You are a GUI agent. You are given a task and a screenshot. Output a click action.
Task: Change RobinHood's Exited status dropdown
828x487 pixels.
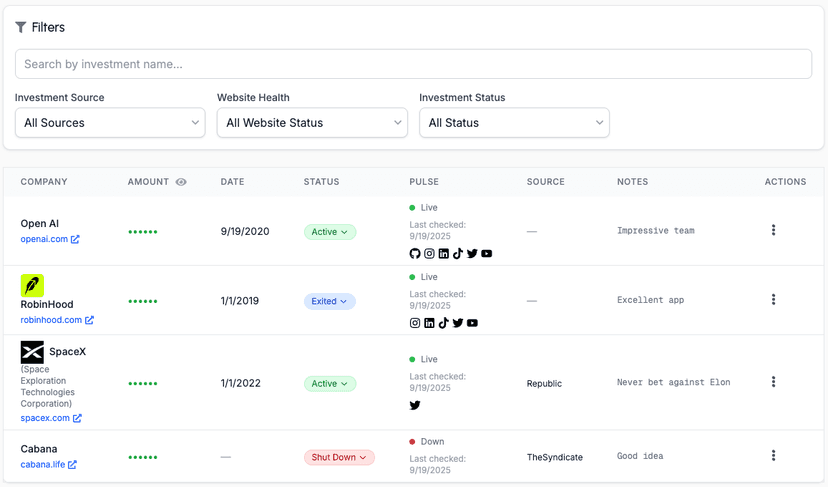pos(330,301)
